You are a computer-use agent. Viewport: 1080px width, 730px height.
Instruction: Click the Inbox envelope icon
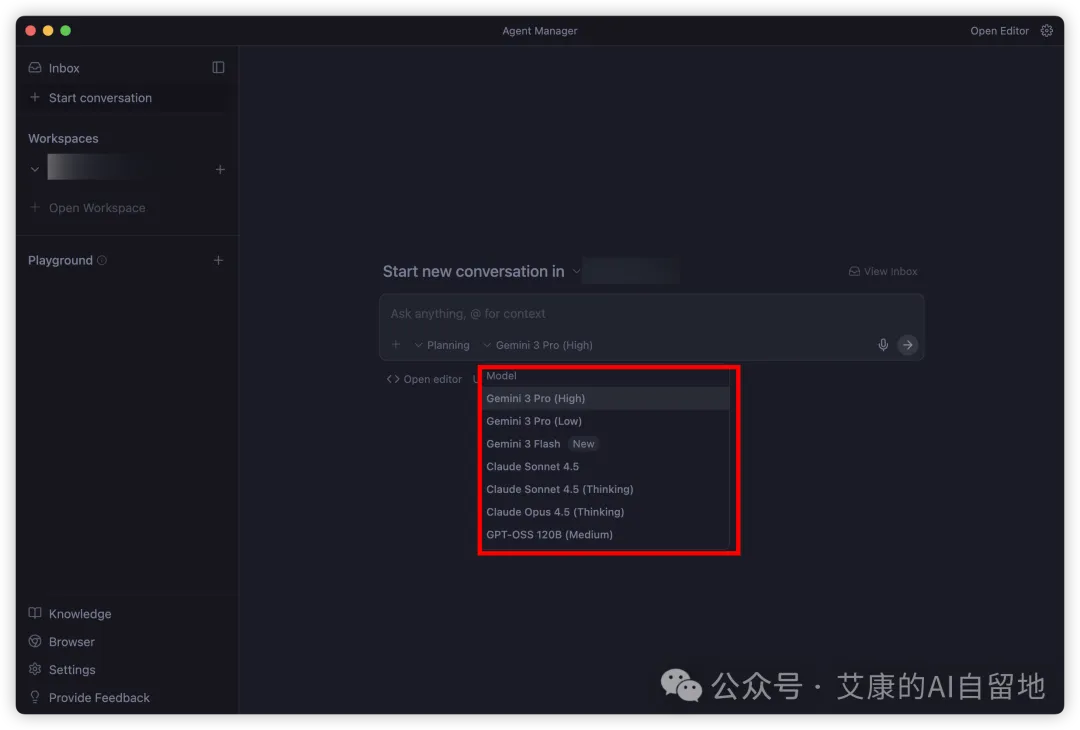pos(34,67)
